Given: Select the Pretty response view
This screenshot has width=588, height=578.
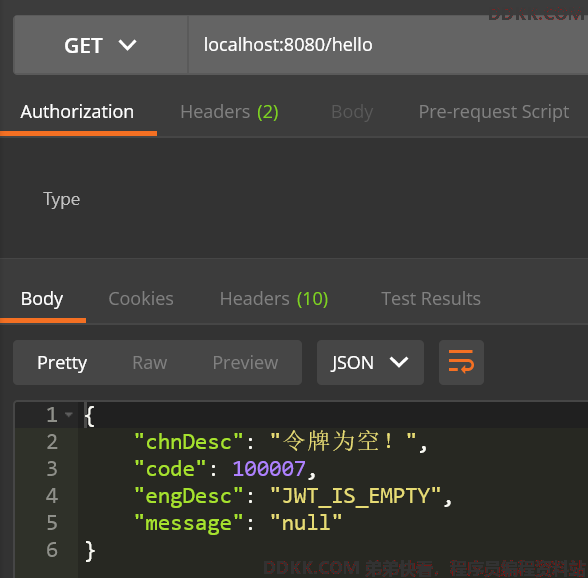Looking at the screenshot, I should [62, 362].
